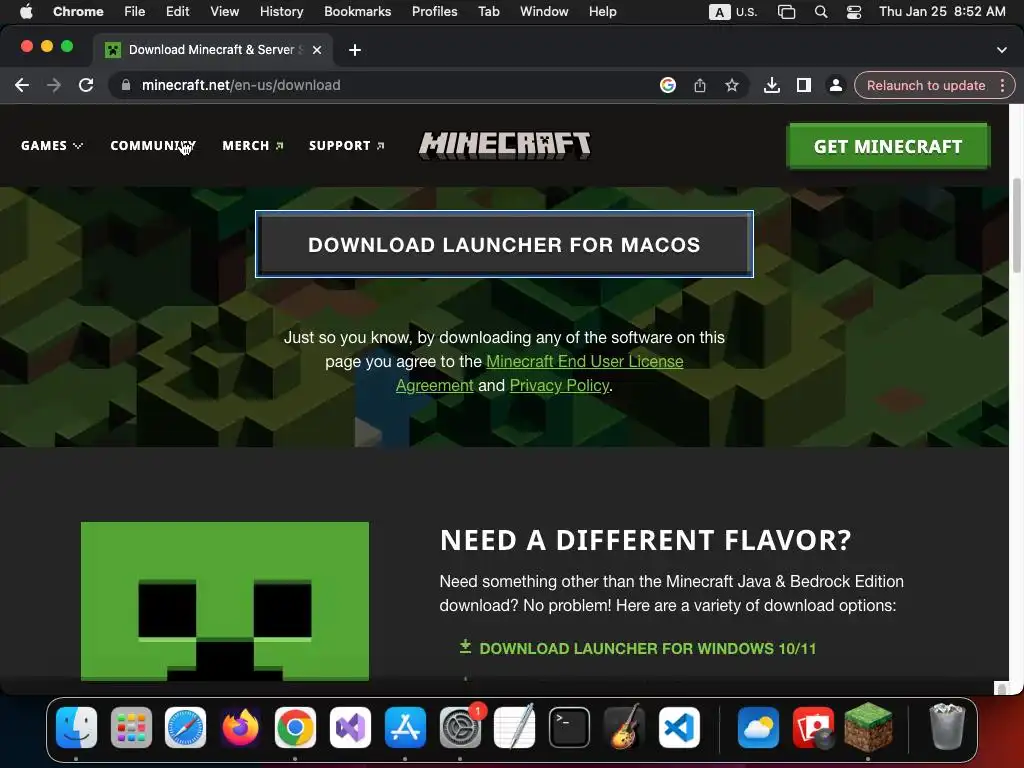Reload the Minecraft download page
Image resolution: width=1024 pixels, height=768 pixels.
pyautogui.click(x=86, y=85)
